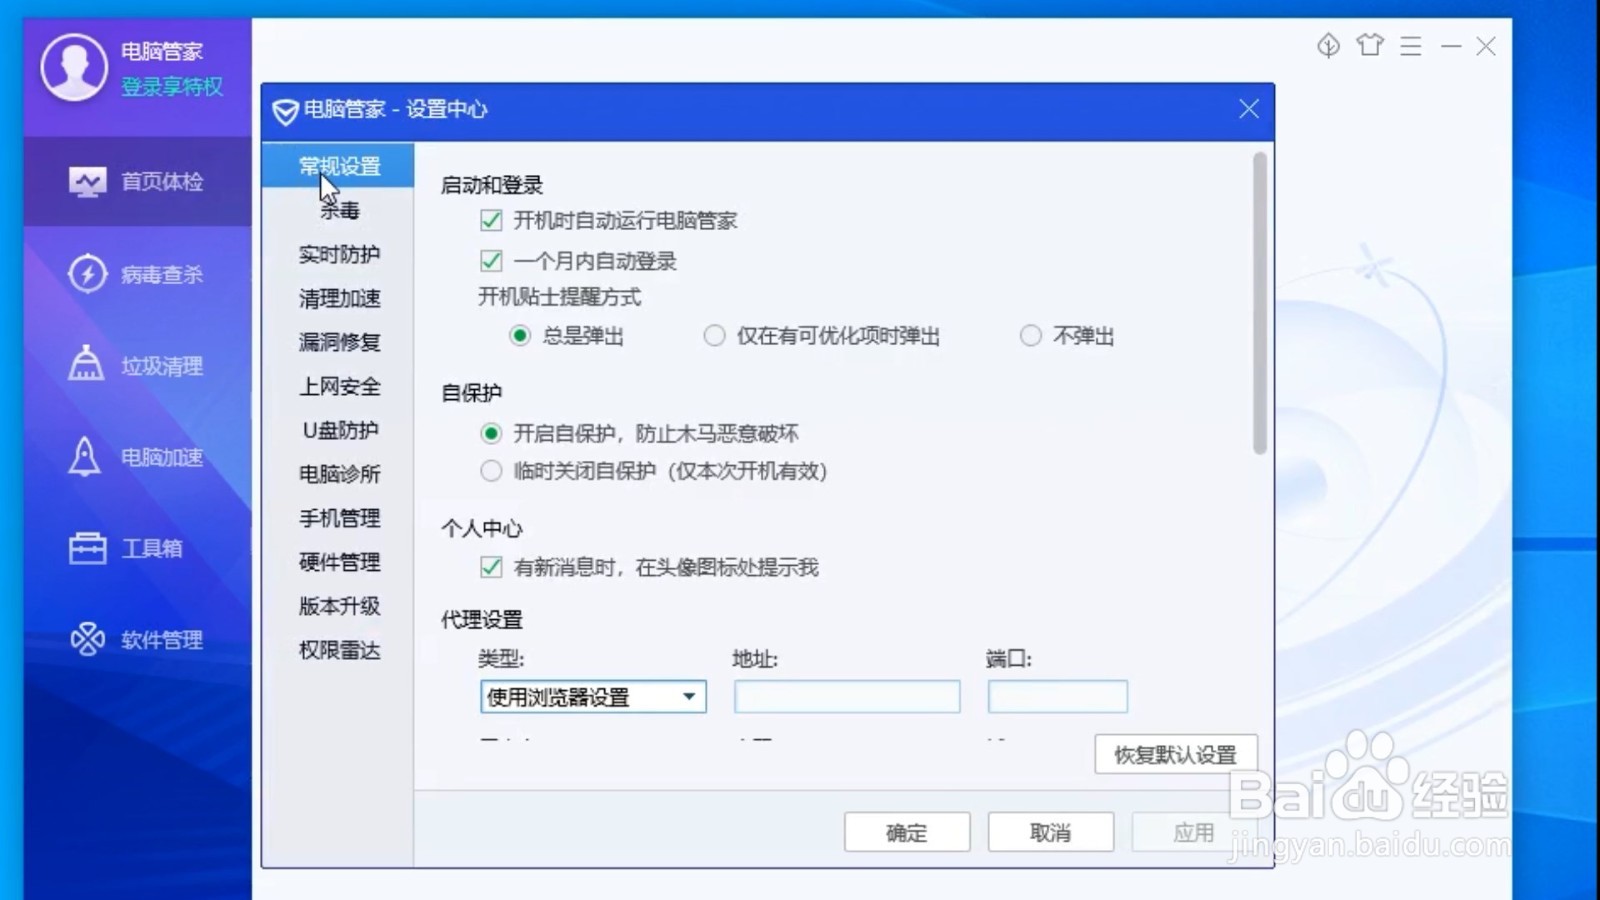Viewport: 1600px width, 900px height.
Task: Click the user avatar icon
Action: [74, 67]
